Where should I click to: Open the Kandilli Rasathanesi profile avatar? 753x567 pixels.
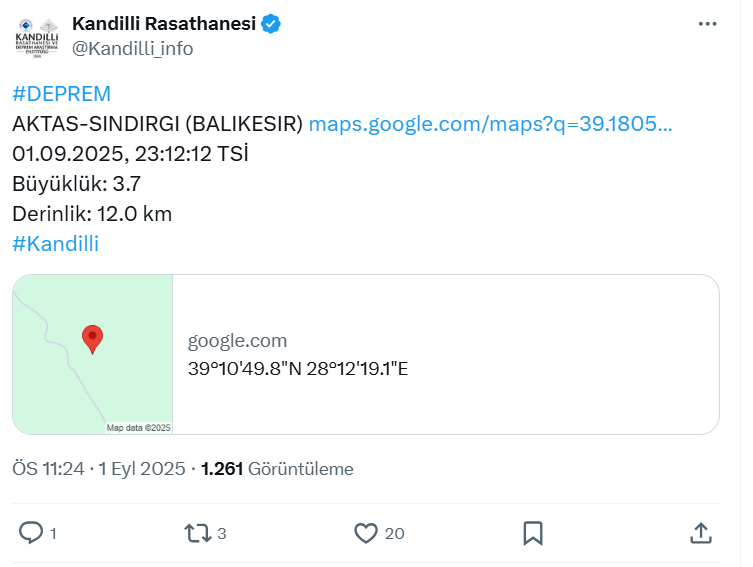[x=37, y=37]
